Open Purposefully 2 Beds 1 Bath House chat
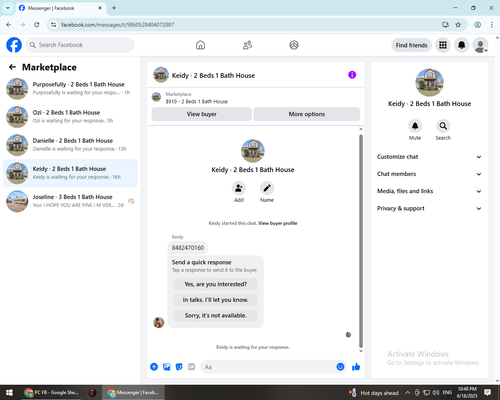The height and width of the screenshot is (400, 500). pyautogui.click(x=70, y=89)
